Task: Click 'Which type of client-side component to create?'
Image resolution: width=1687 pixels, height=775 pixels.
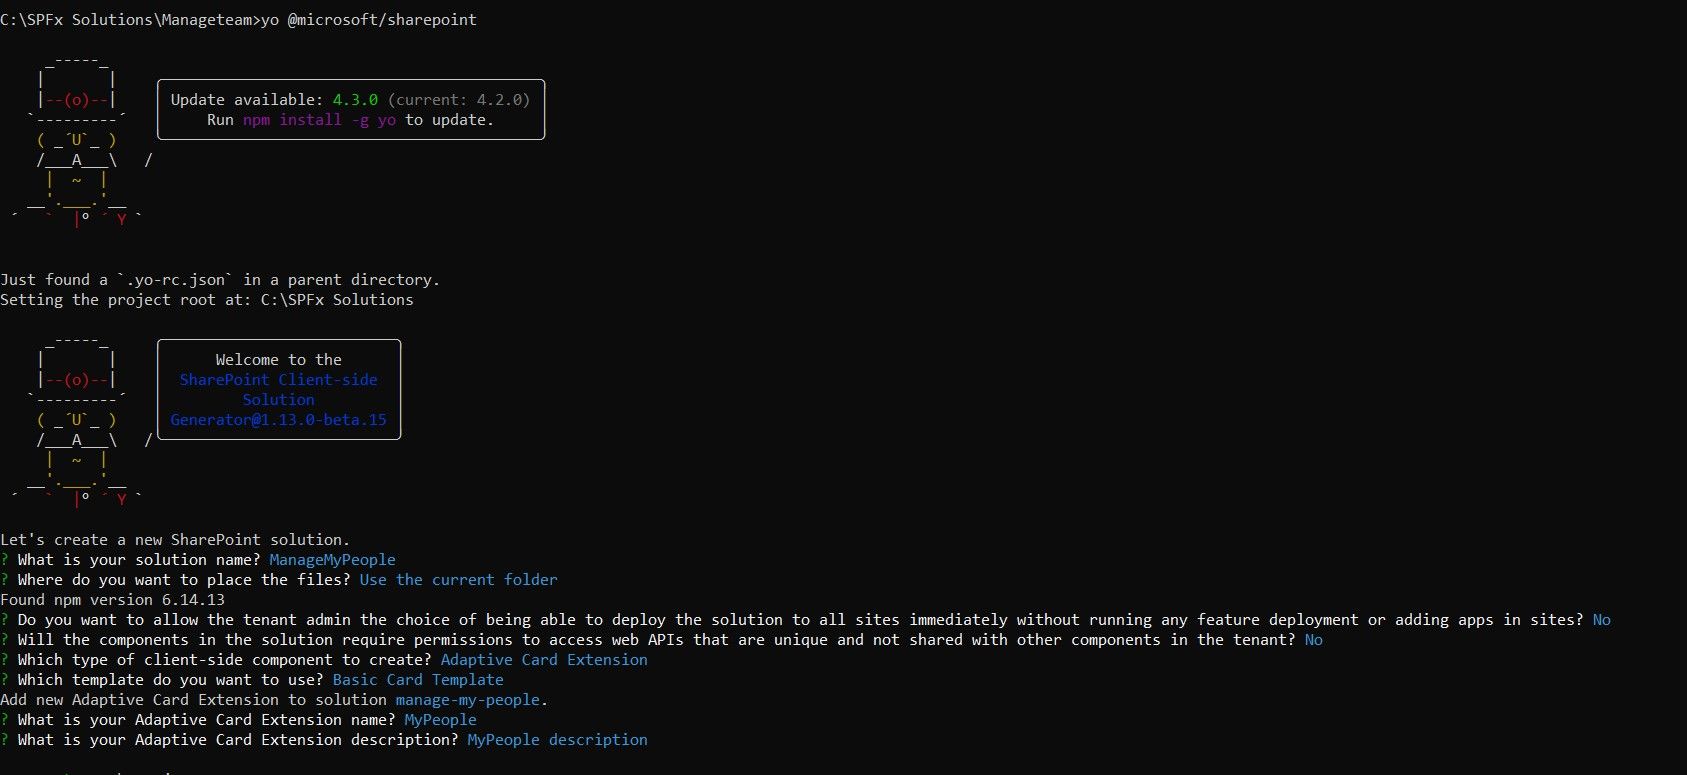Action: point(224,660)
